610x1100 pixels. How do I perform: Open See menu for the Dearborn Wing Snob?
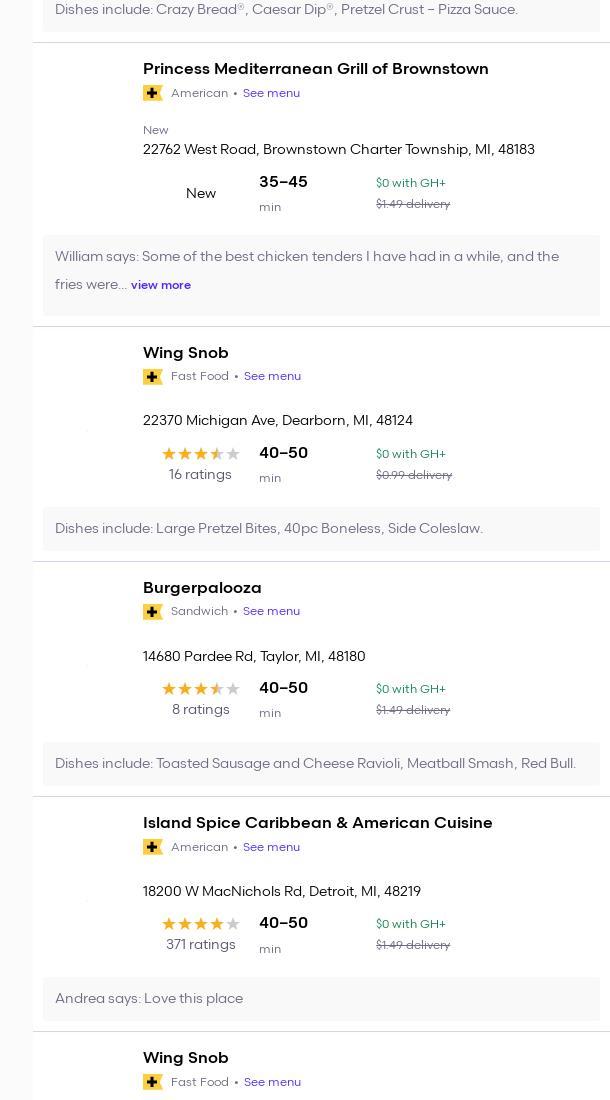(272, 376)
